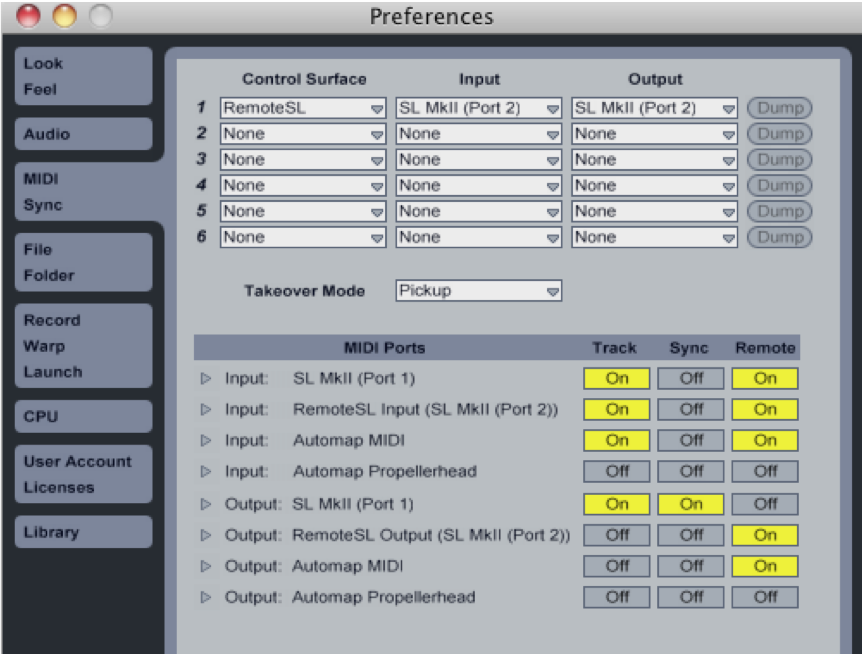863x655 pixels.
Task: Expand Input Automap Propellerhead disclosure triangle
Action: point(206,472)
